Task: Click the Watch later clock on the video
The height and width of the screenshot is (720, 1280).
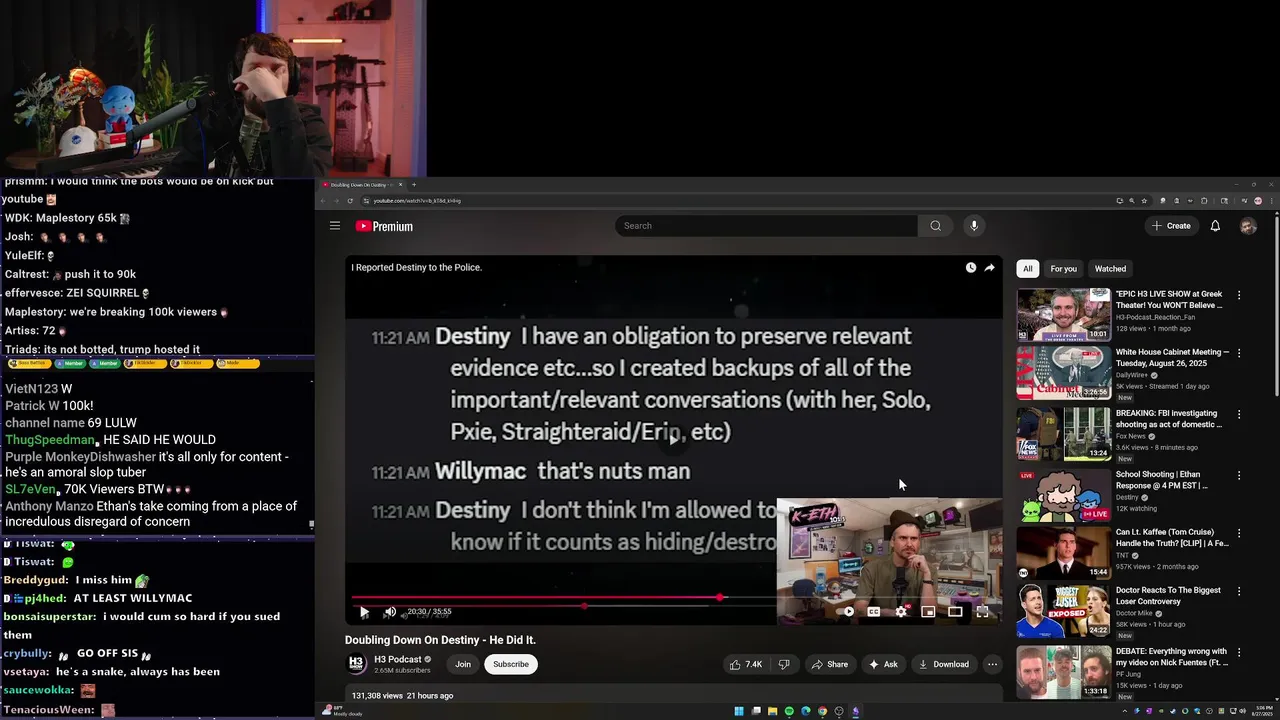Action: (x=970, y=268)
